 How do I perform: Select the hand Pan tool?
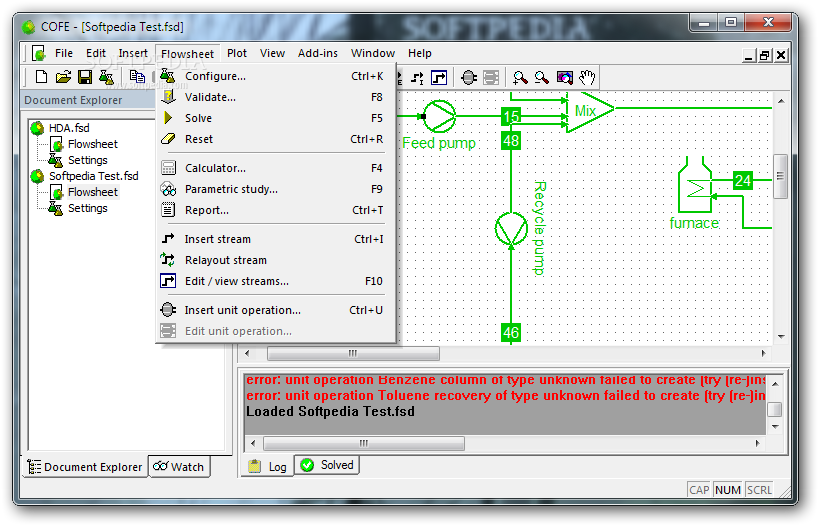tap(587, 78)
